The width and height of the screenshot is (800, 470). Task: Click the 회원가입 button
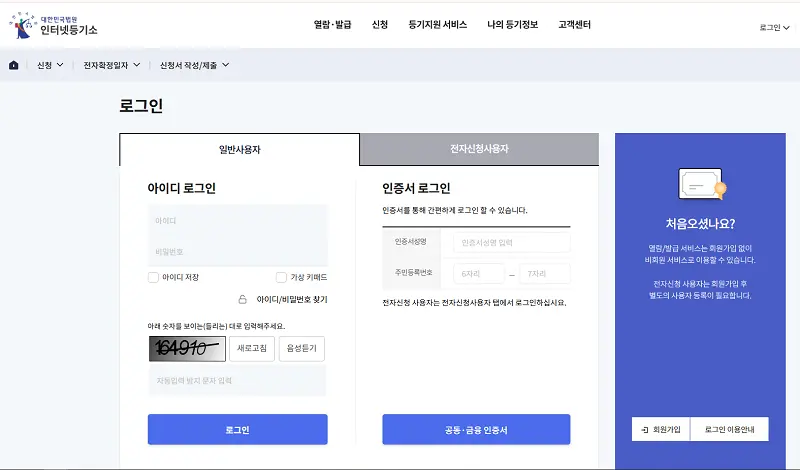[x=661, y=429]
